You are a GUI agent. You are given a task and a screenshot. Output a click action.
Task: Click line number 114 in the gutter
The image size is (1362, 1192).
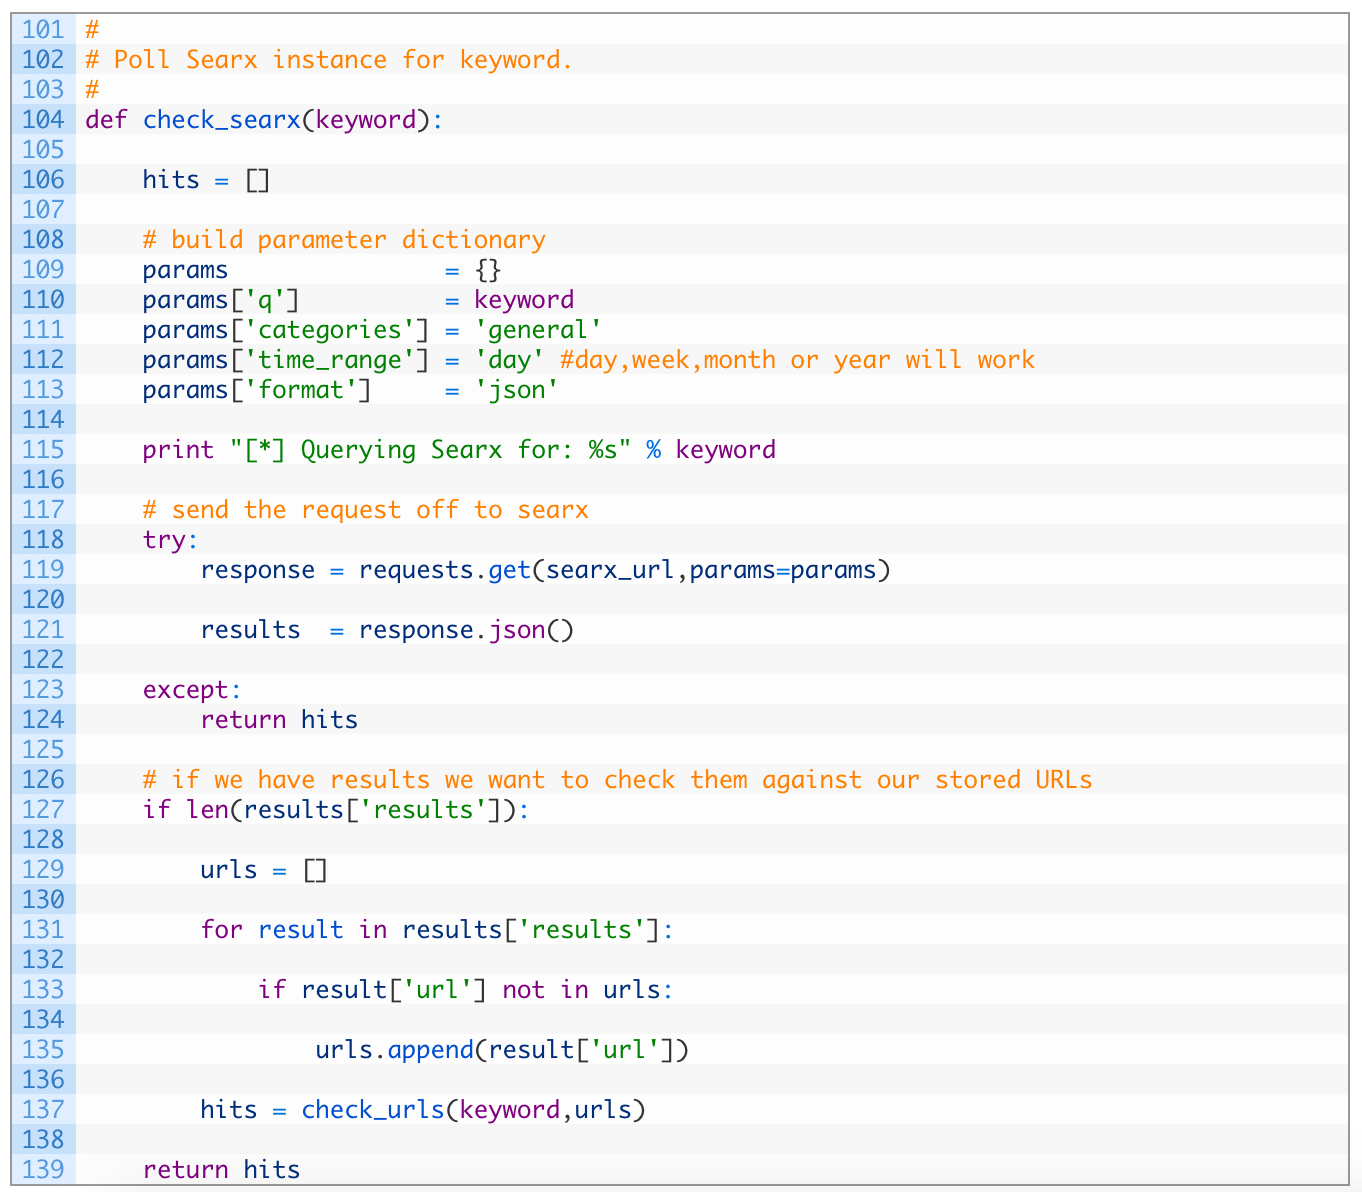click(x=43, y=420)
